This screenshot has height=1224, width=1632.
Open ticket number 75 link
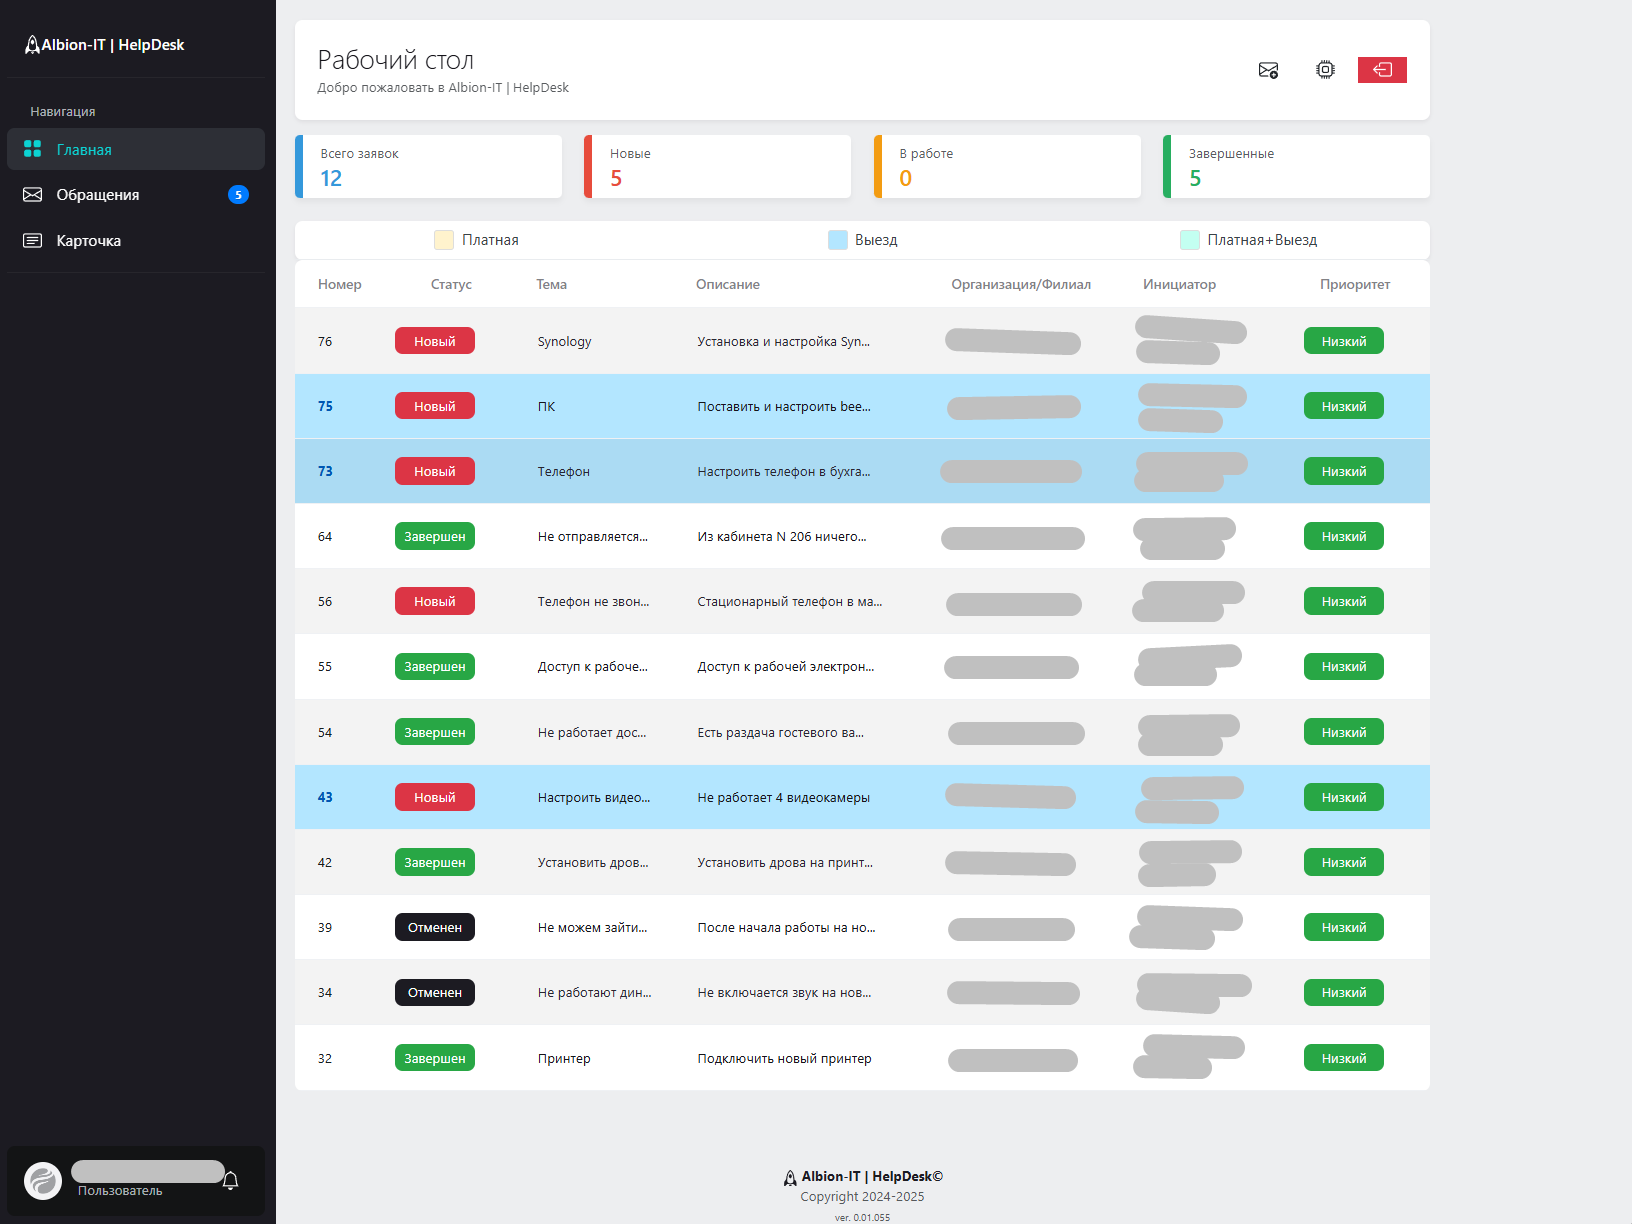click(325, 406)
